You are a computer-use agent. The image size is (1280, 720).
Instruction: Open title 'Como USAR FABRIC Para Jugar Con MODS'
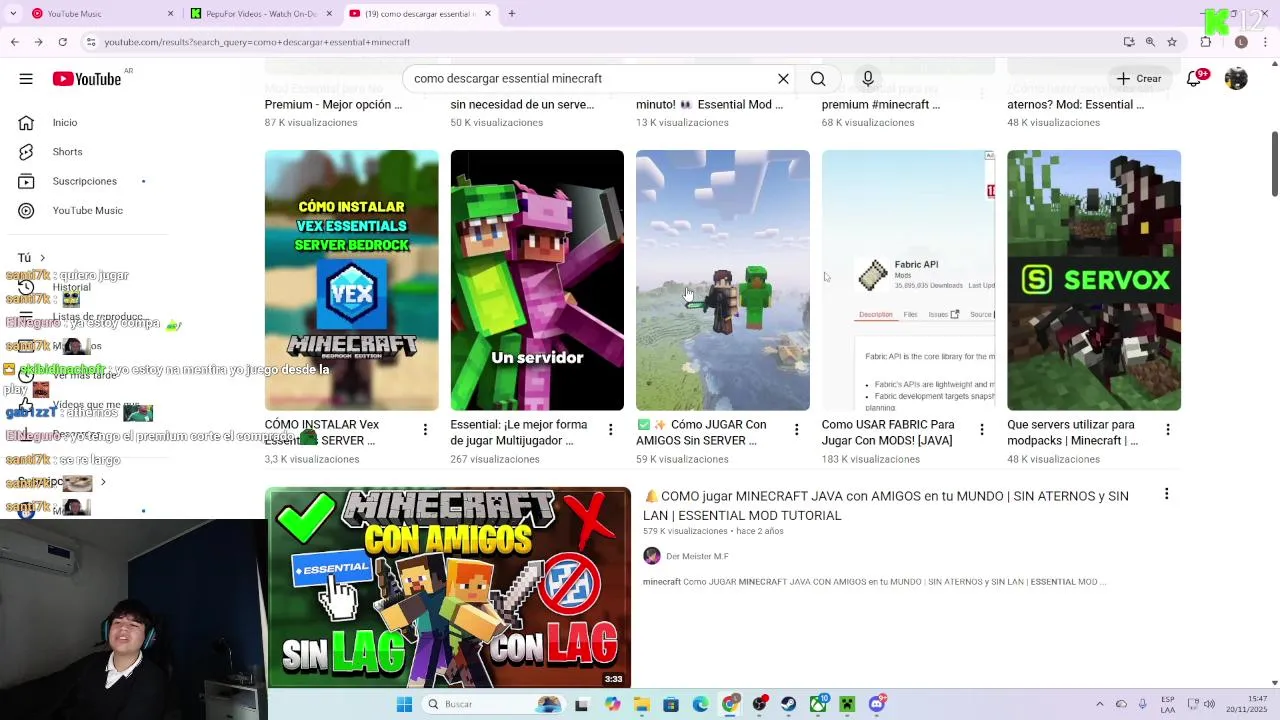pyautogui.click(x=888, y=432)
